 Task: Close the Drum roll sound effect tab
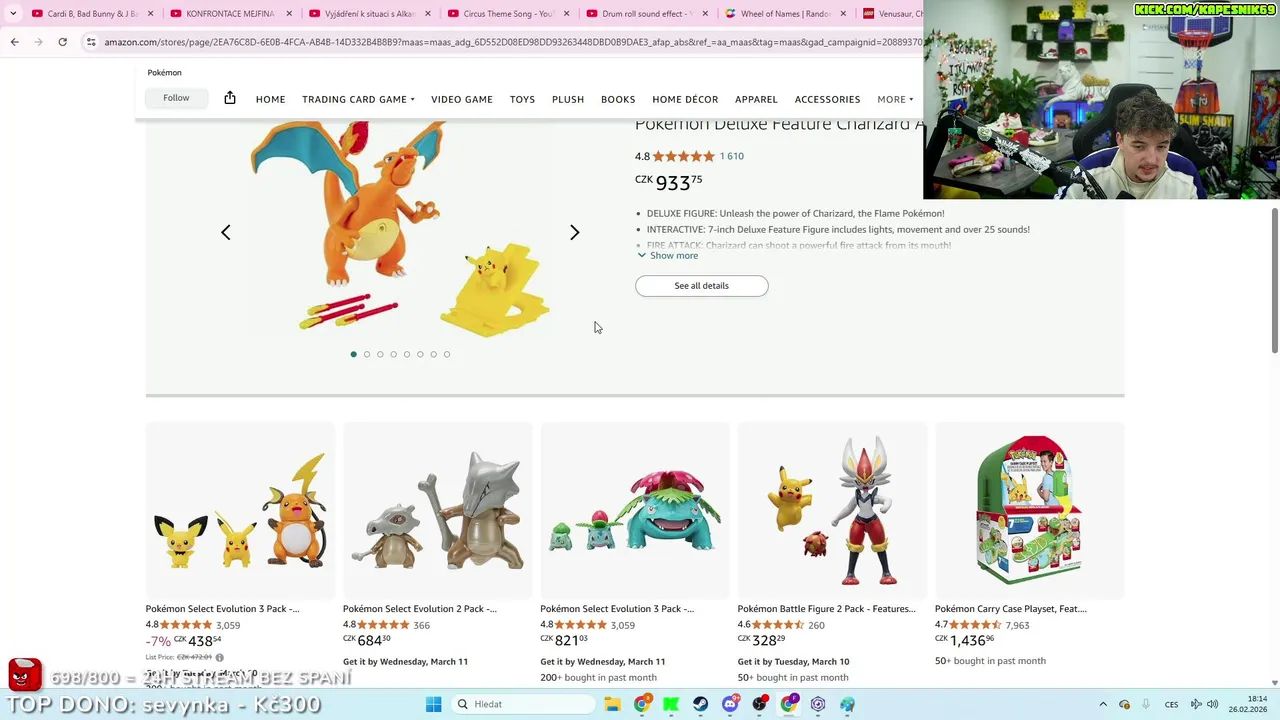705,14
